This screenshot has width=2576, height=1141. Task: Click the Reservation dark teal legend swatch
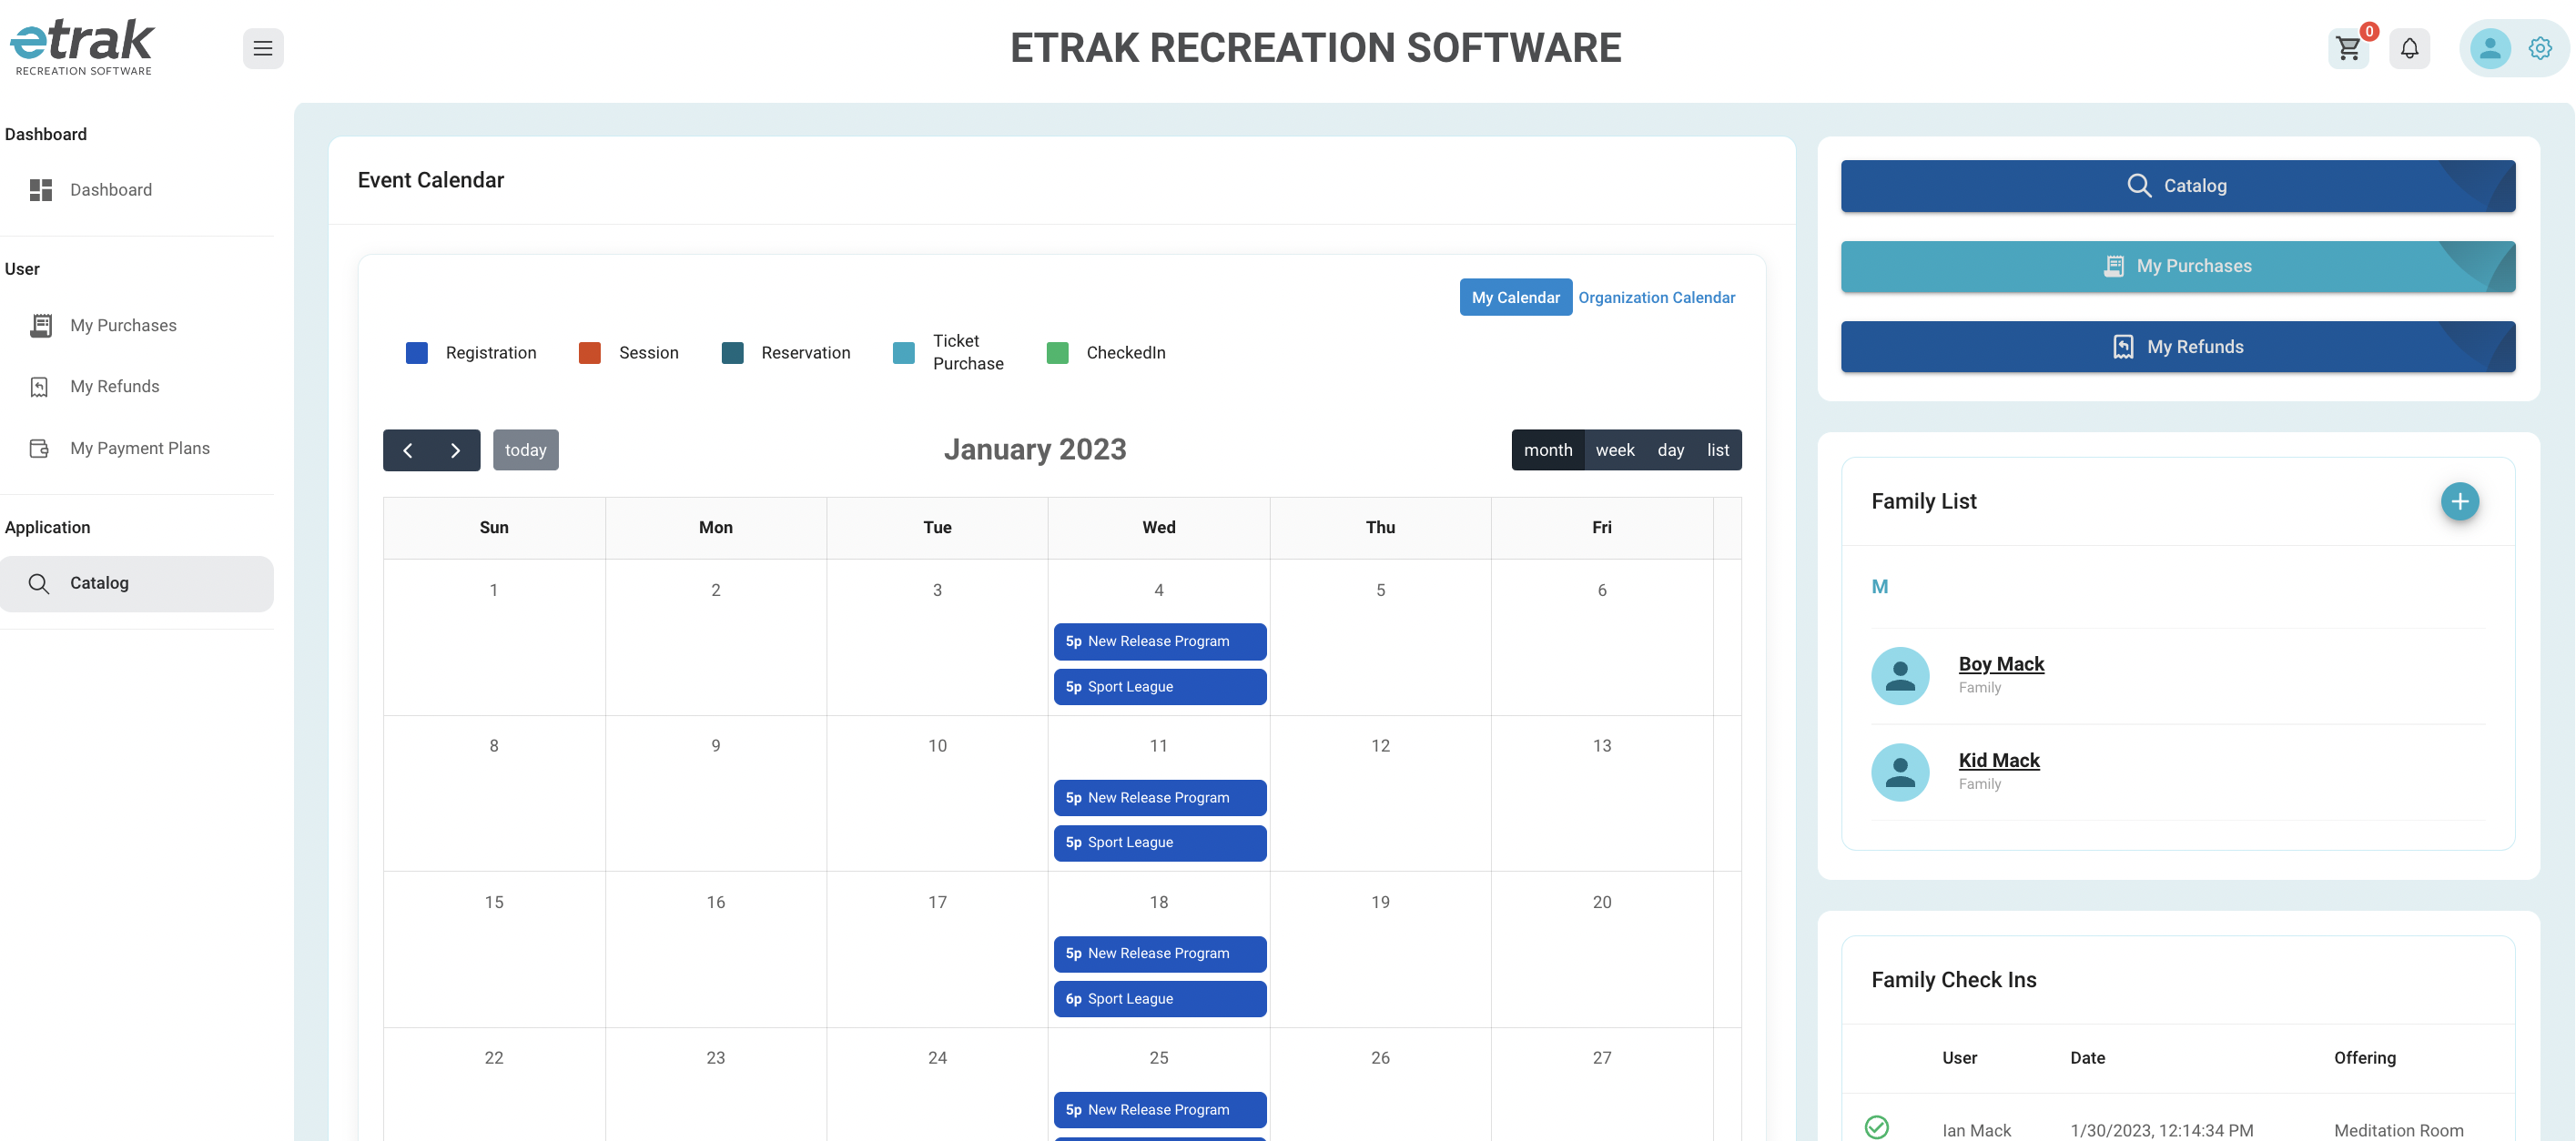(732, 353)
